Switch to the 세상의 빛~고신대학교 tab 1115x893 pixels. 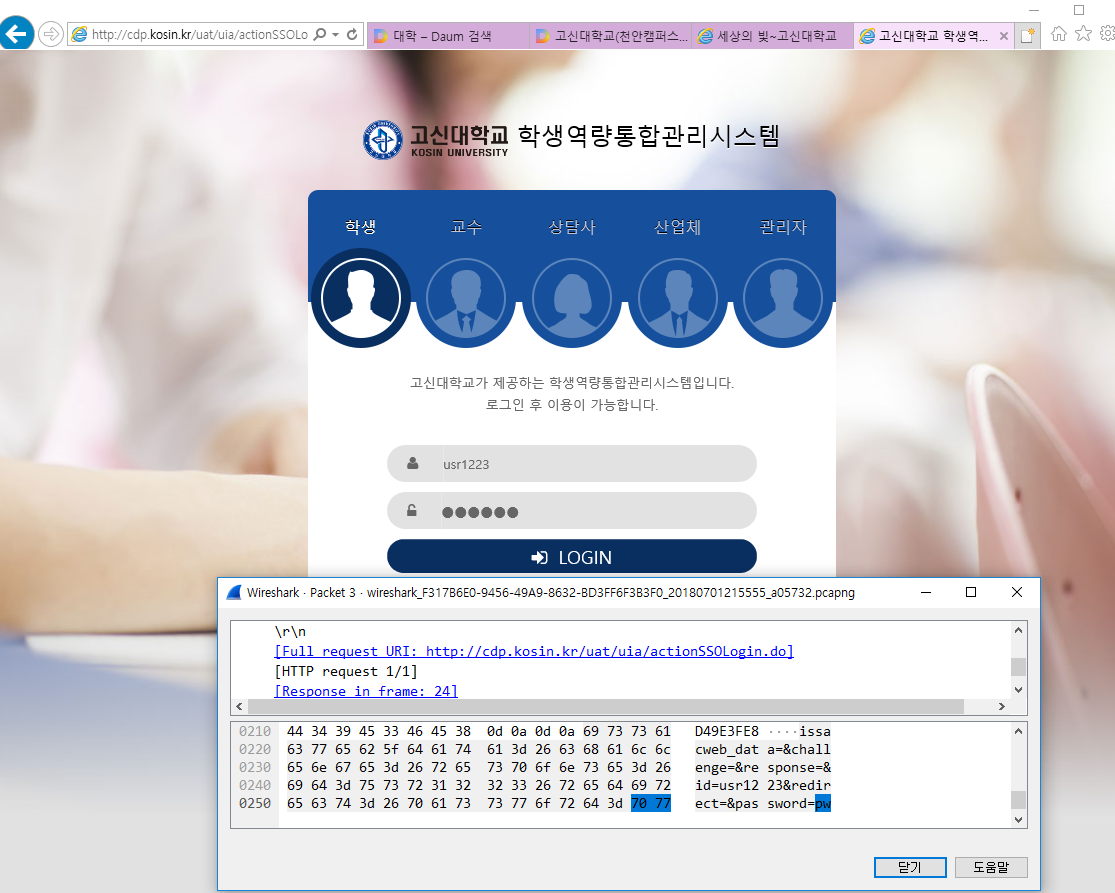[x=773, y=36]
